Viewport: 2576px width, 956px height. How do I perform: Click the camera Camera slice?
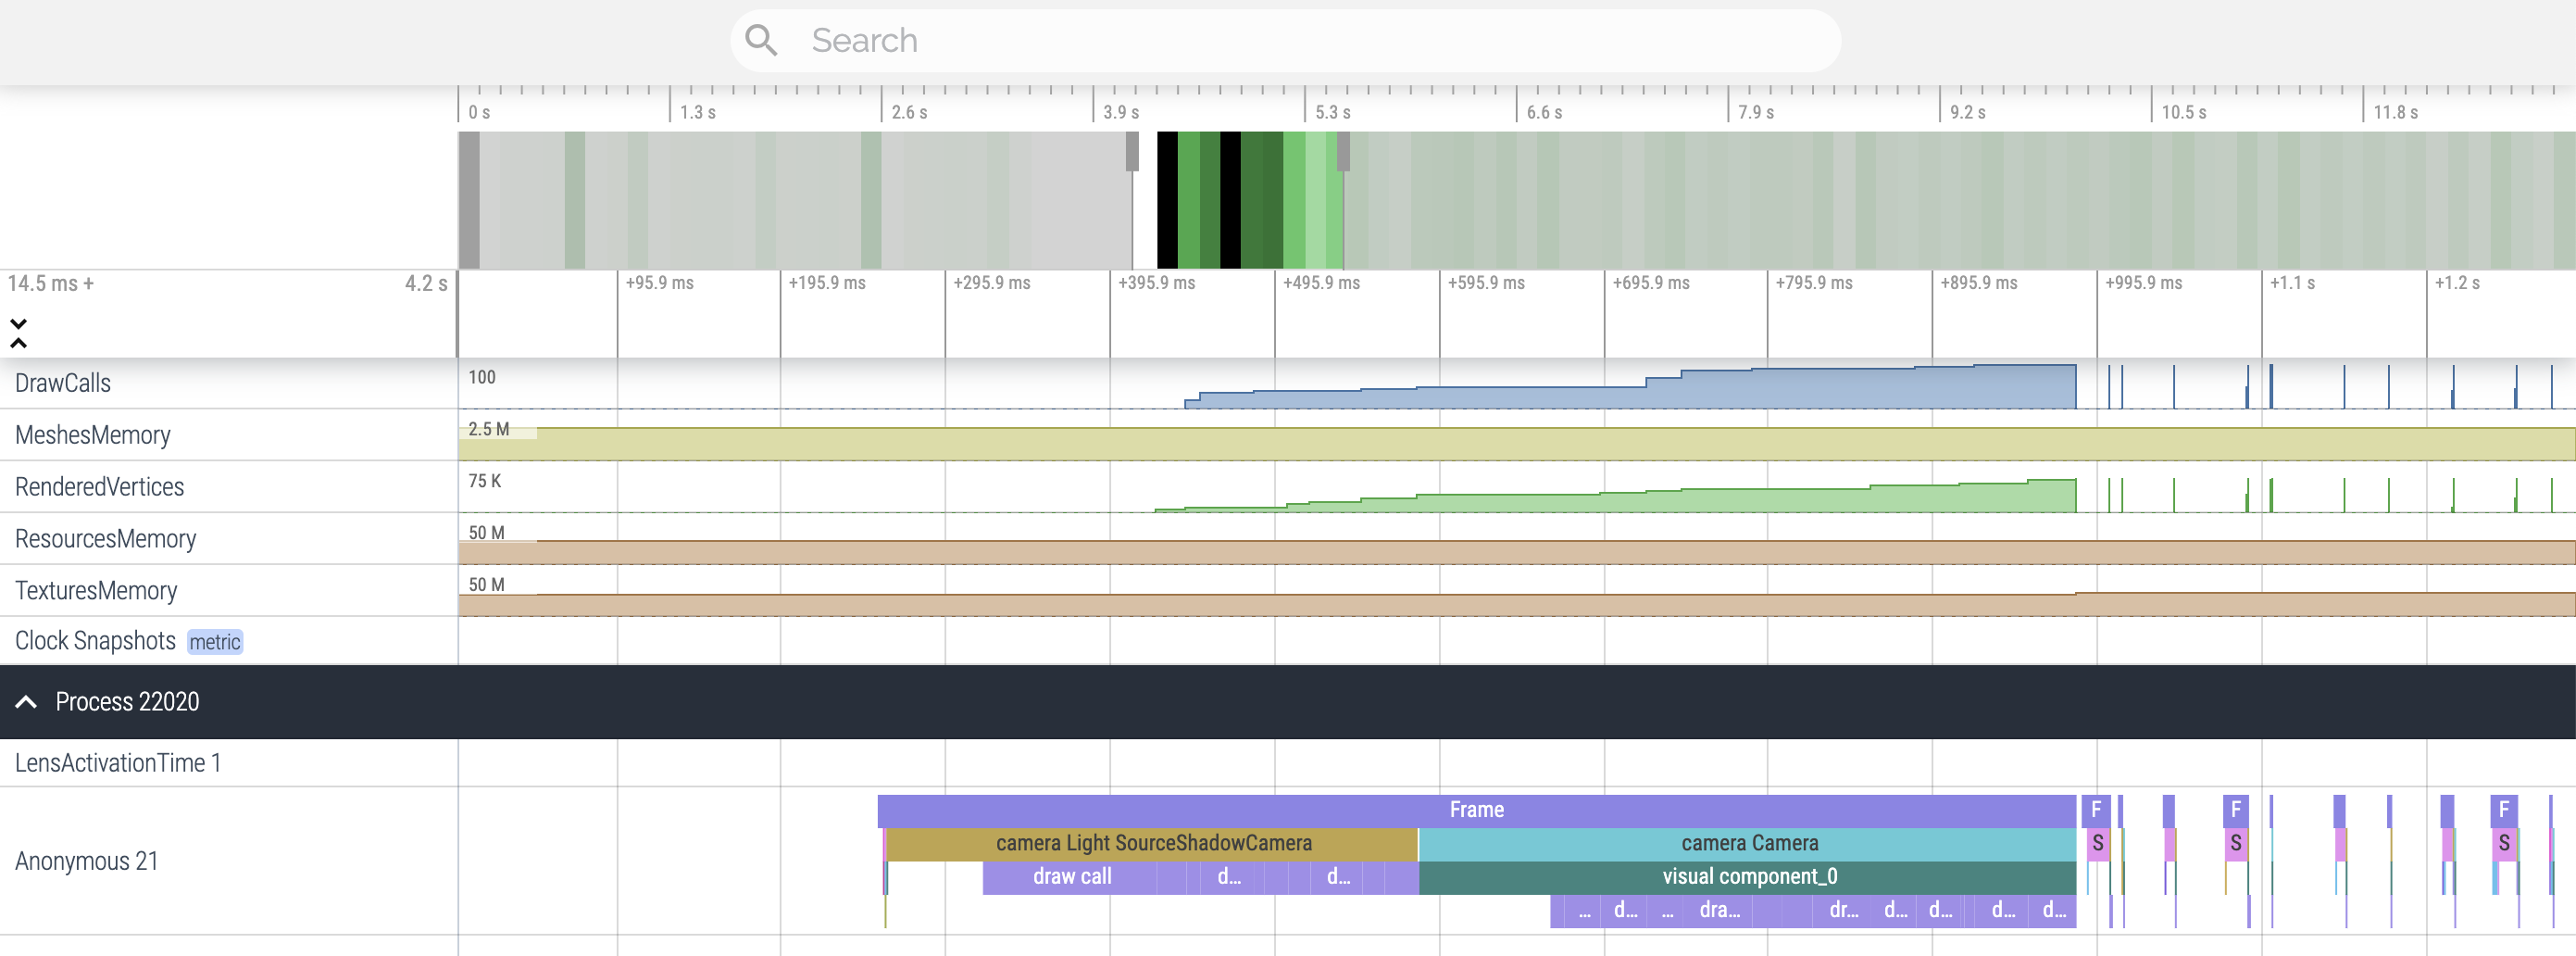[x=1748, y=843]
